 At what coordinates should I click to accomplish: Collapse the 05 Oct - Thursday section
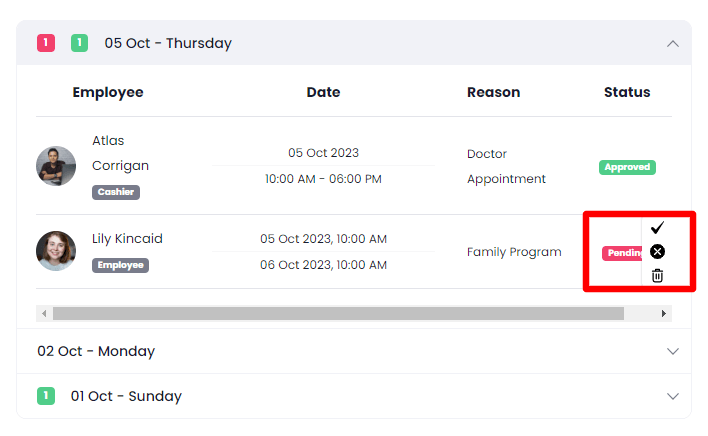pos(672,43)
